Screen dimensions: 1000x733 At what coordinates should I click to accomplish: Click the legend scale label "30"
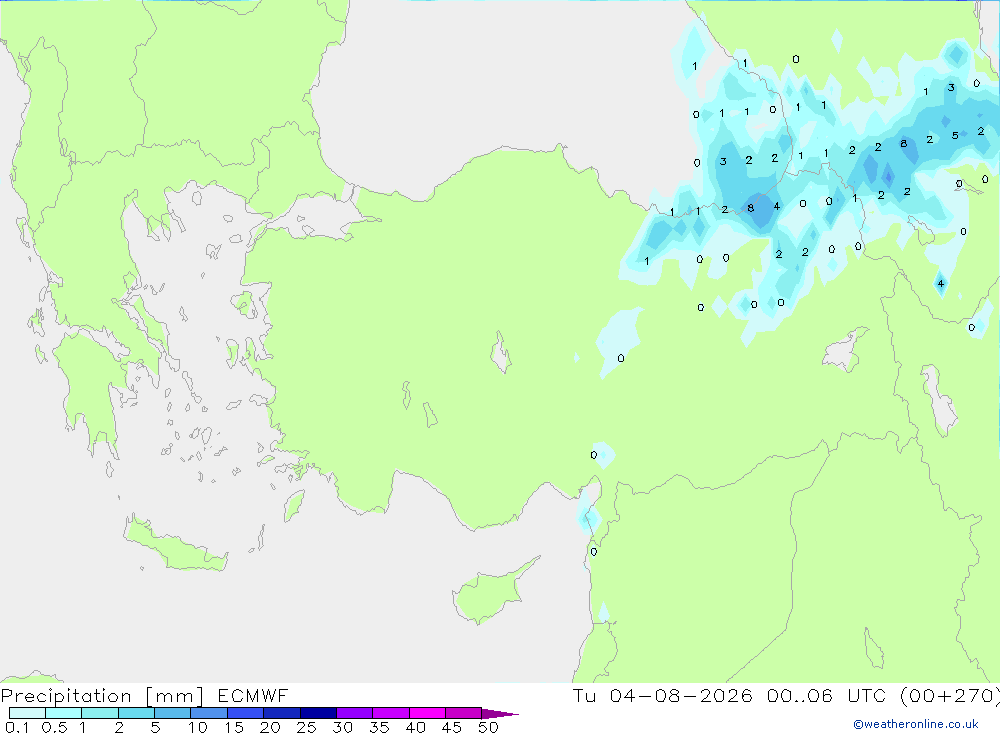pos(342,727)
